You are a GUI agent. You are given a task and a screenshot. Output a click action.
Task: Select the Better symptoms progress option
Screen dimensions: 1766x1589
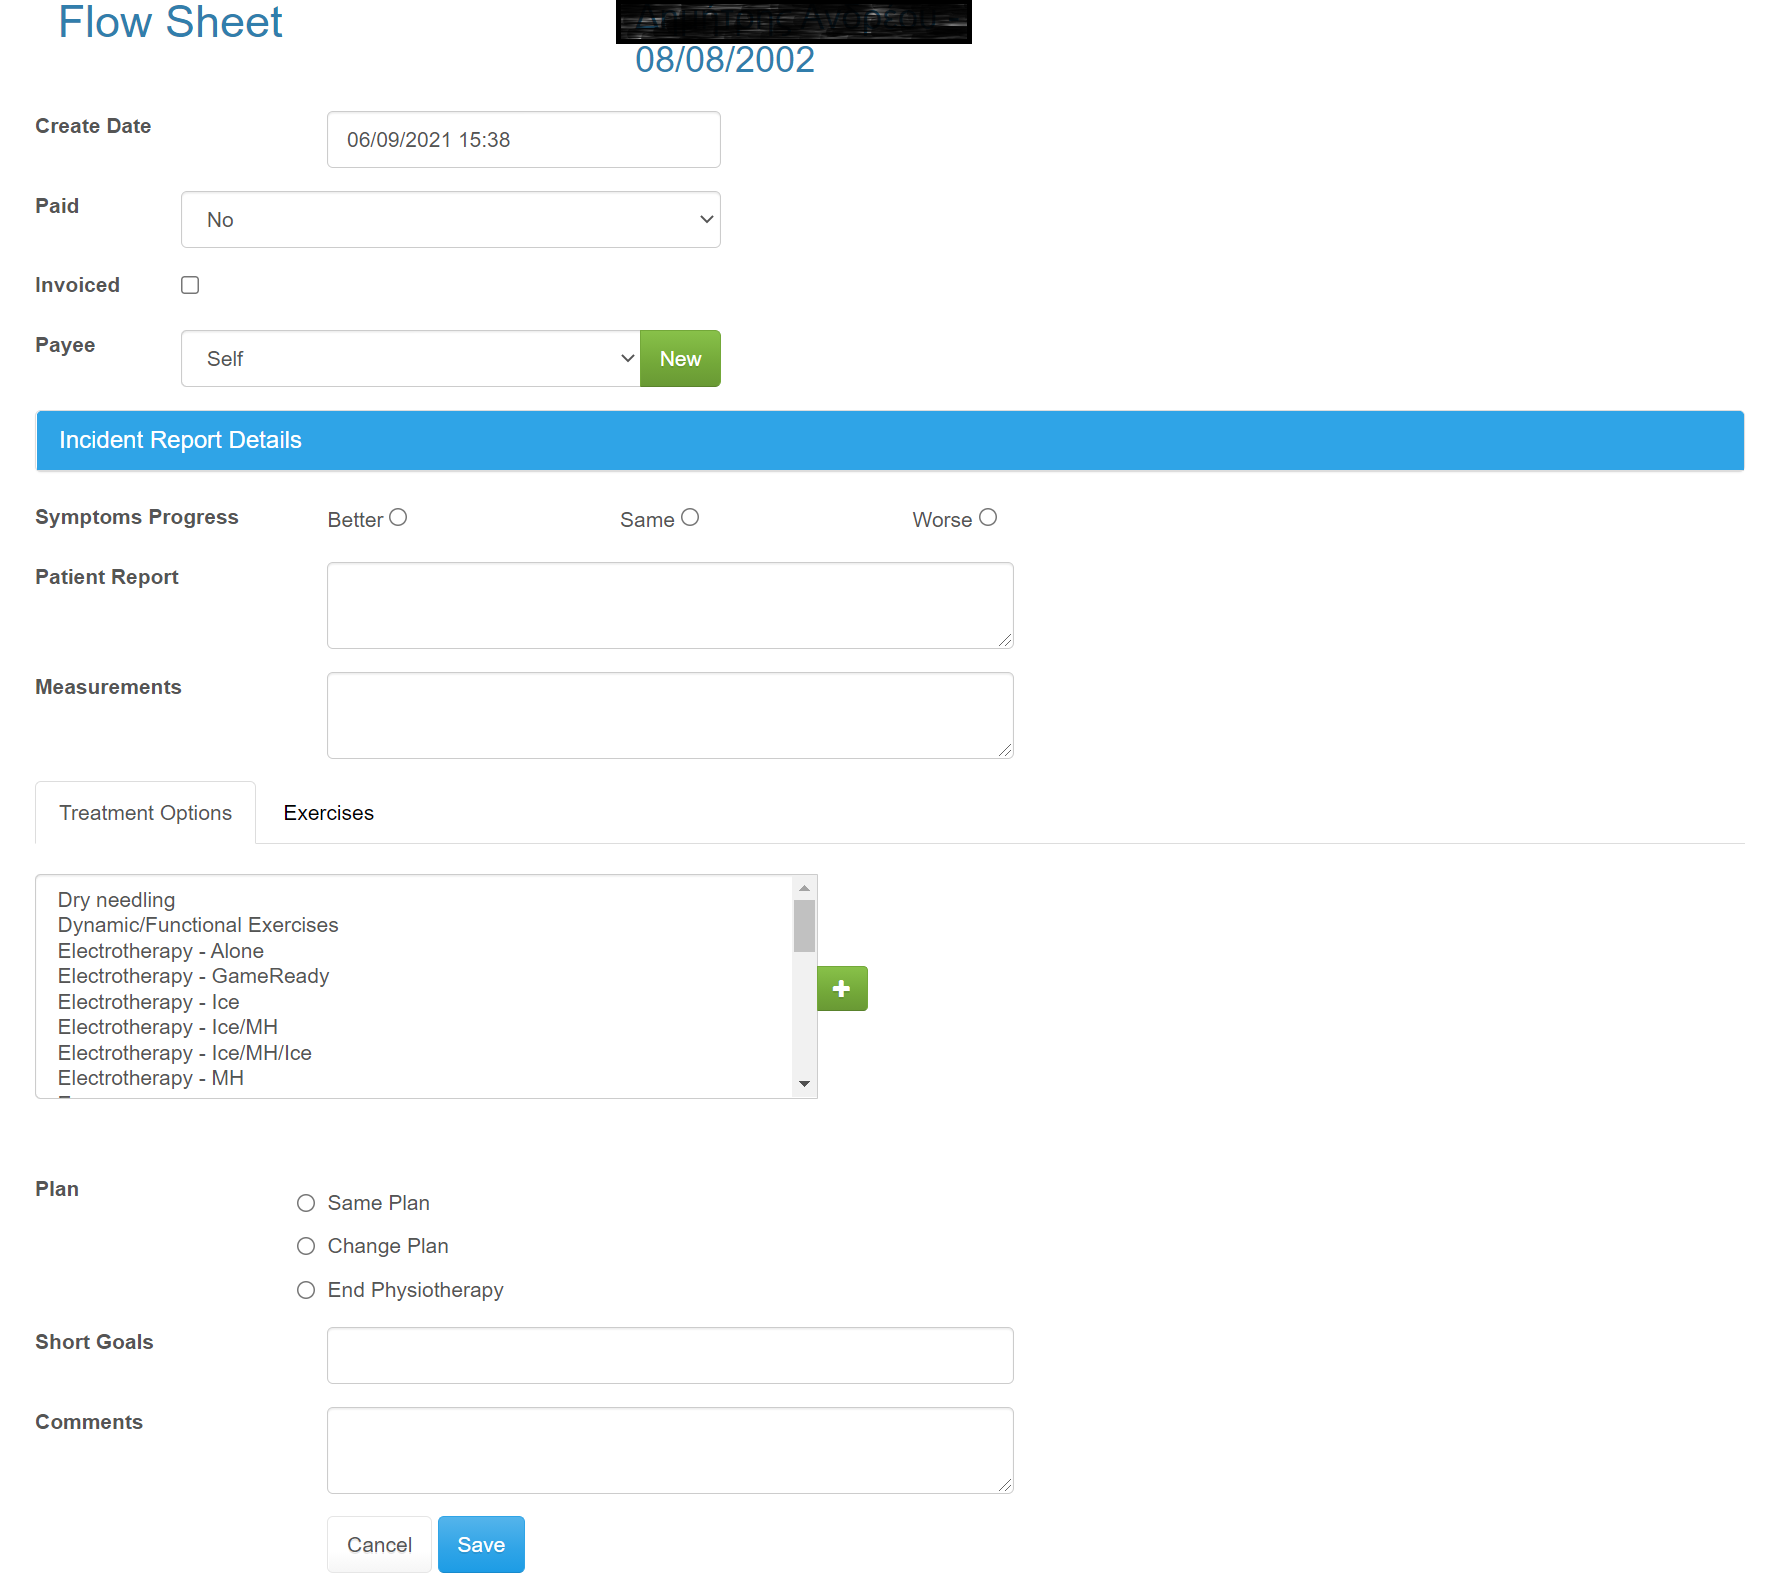398,517
